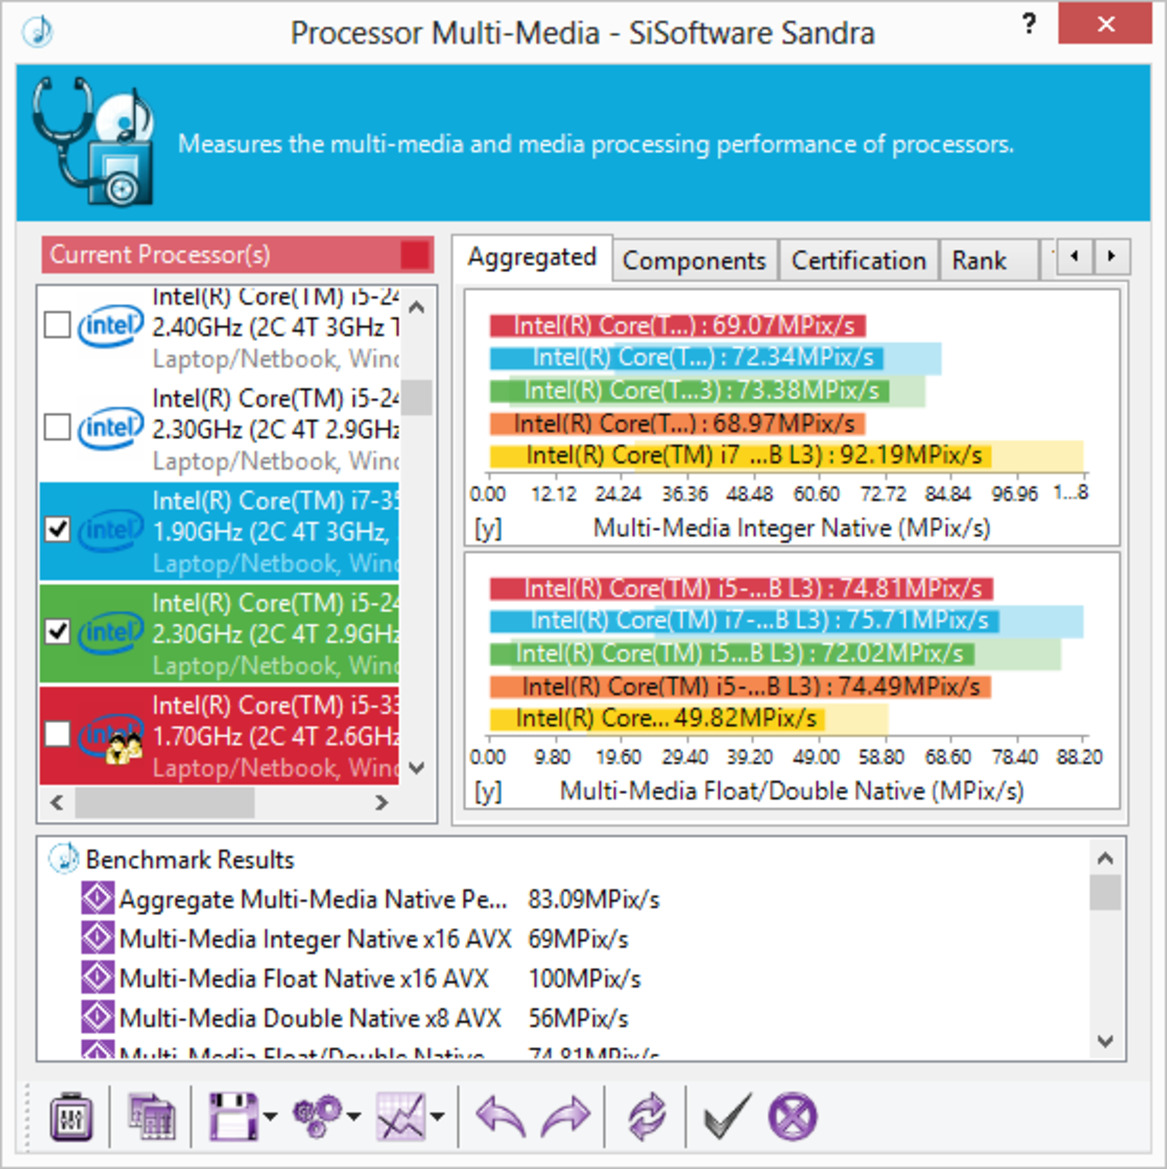The height and width of the screenshot is (1169, 1167).
Task: Click the purple gears engine icon
Action: point(318,1116)
